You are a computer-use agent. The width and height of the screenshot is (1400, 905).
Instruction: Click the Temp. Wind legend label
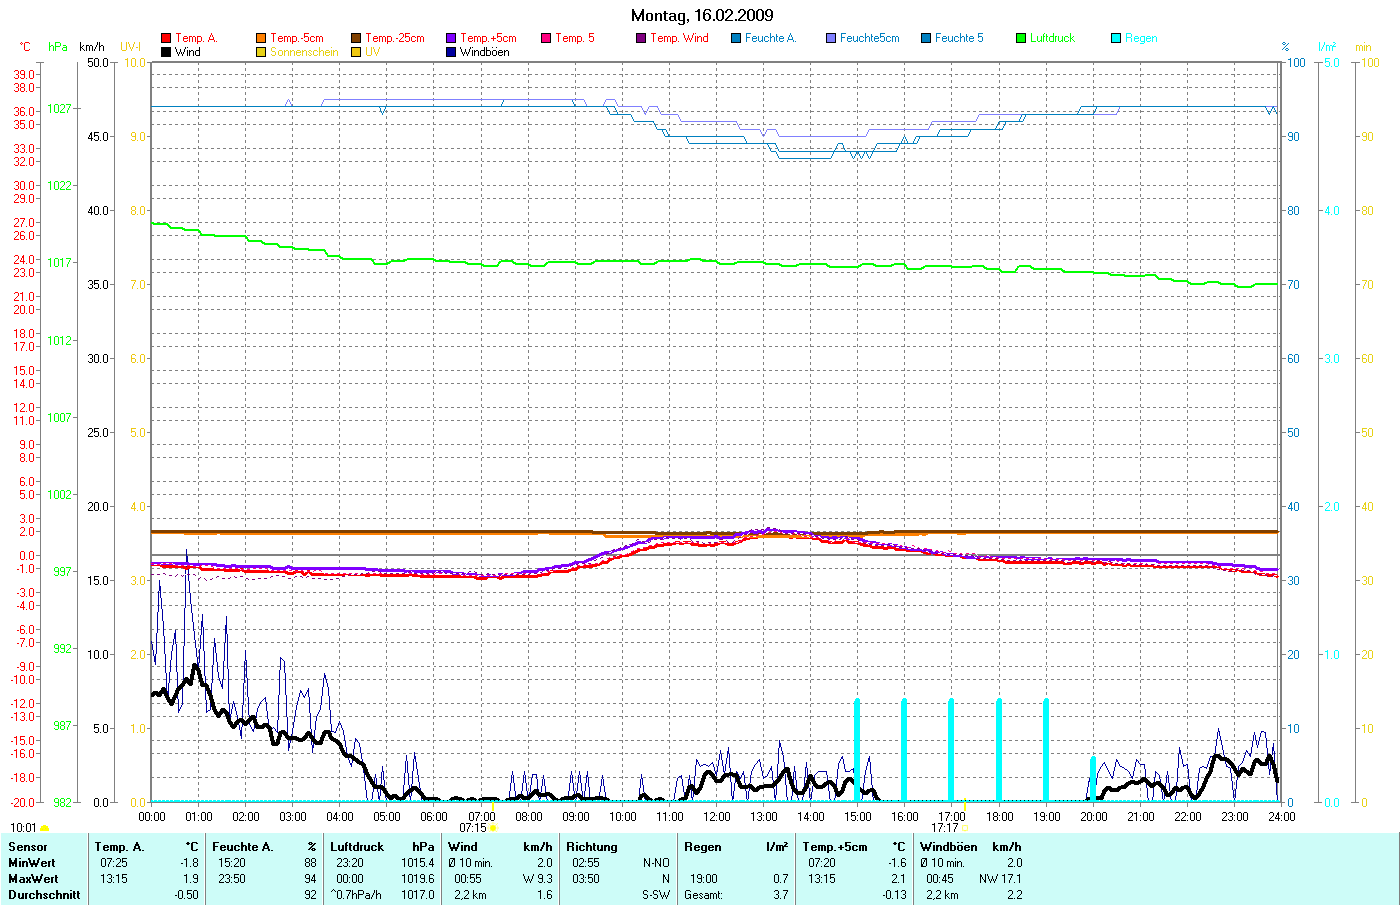coord(679,38)
